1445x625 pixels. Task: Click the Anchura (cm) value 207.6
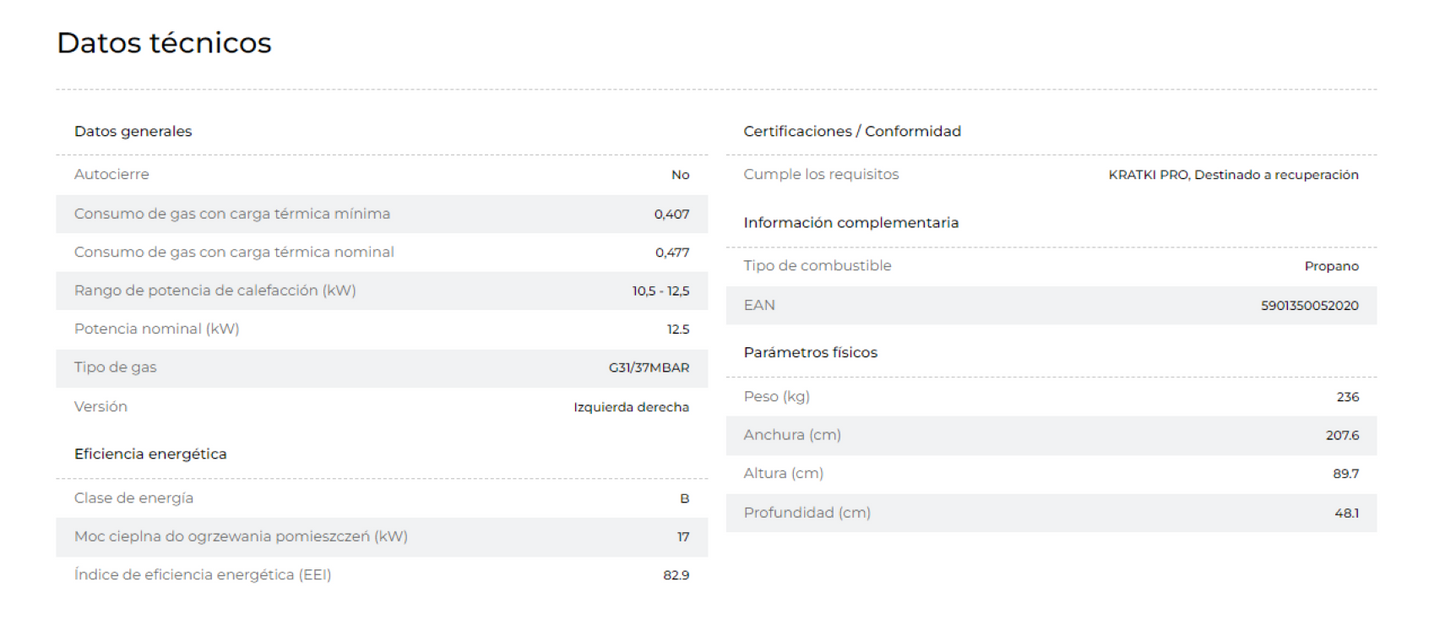pos(1342,436)
